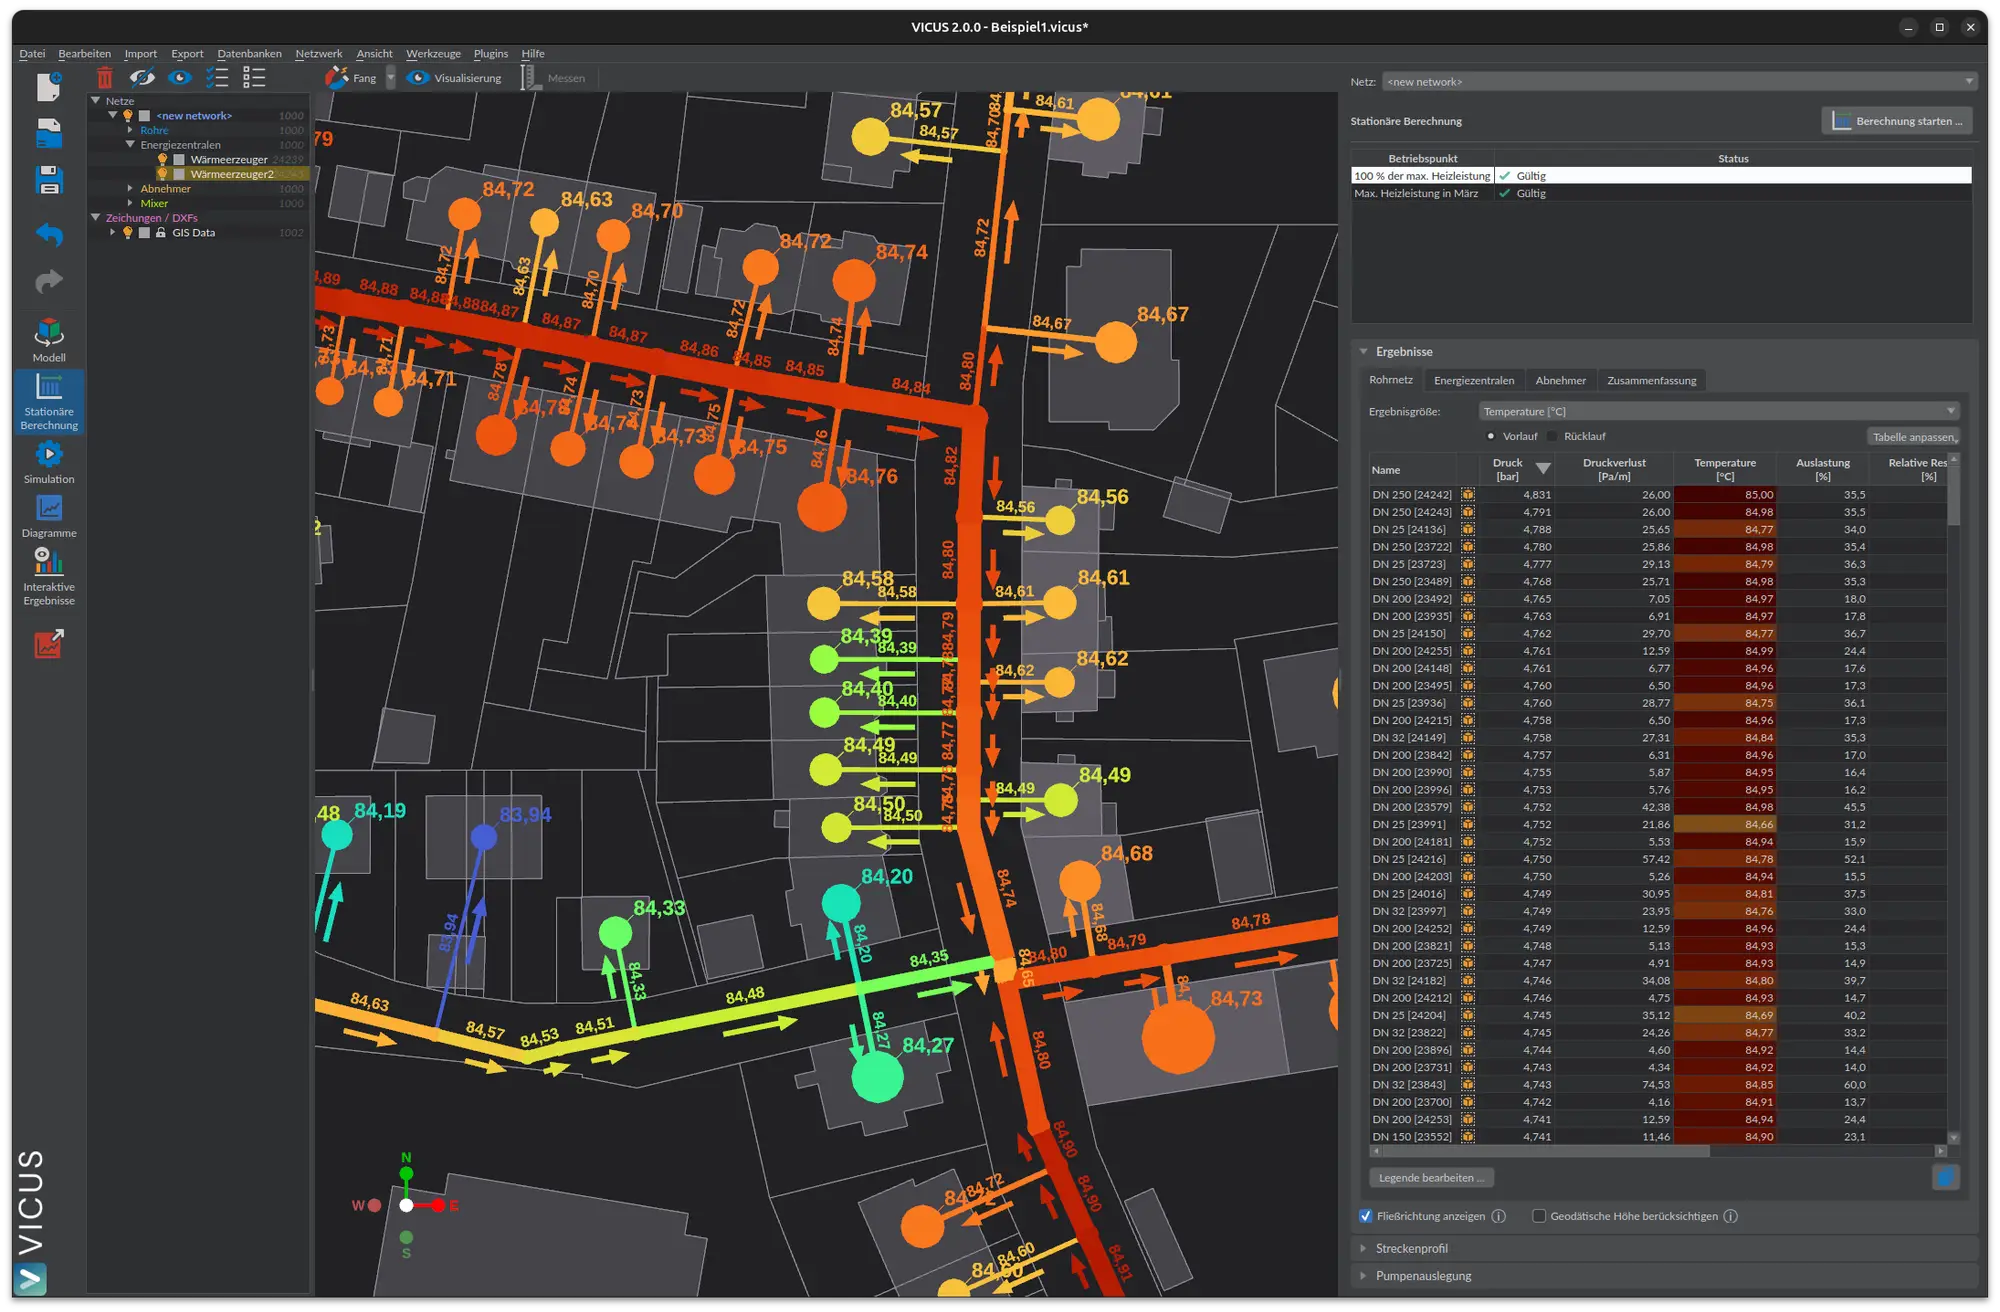Click the new project file icon
The height and width of the screenshot is (1312, 2000).
coord(48,87)
